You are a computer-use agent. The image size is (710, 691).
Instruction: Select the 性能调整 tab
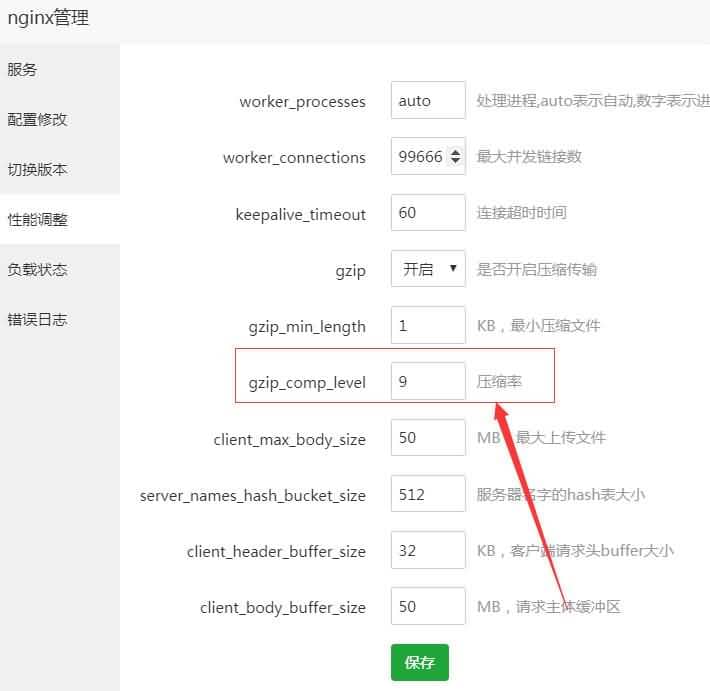point(60,220)
